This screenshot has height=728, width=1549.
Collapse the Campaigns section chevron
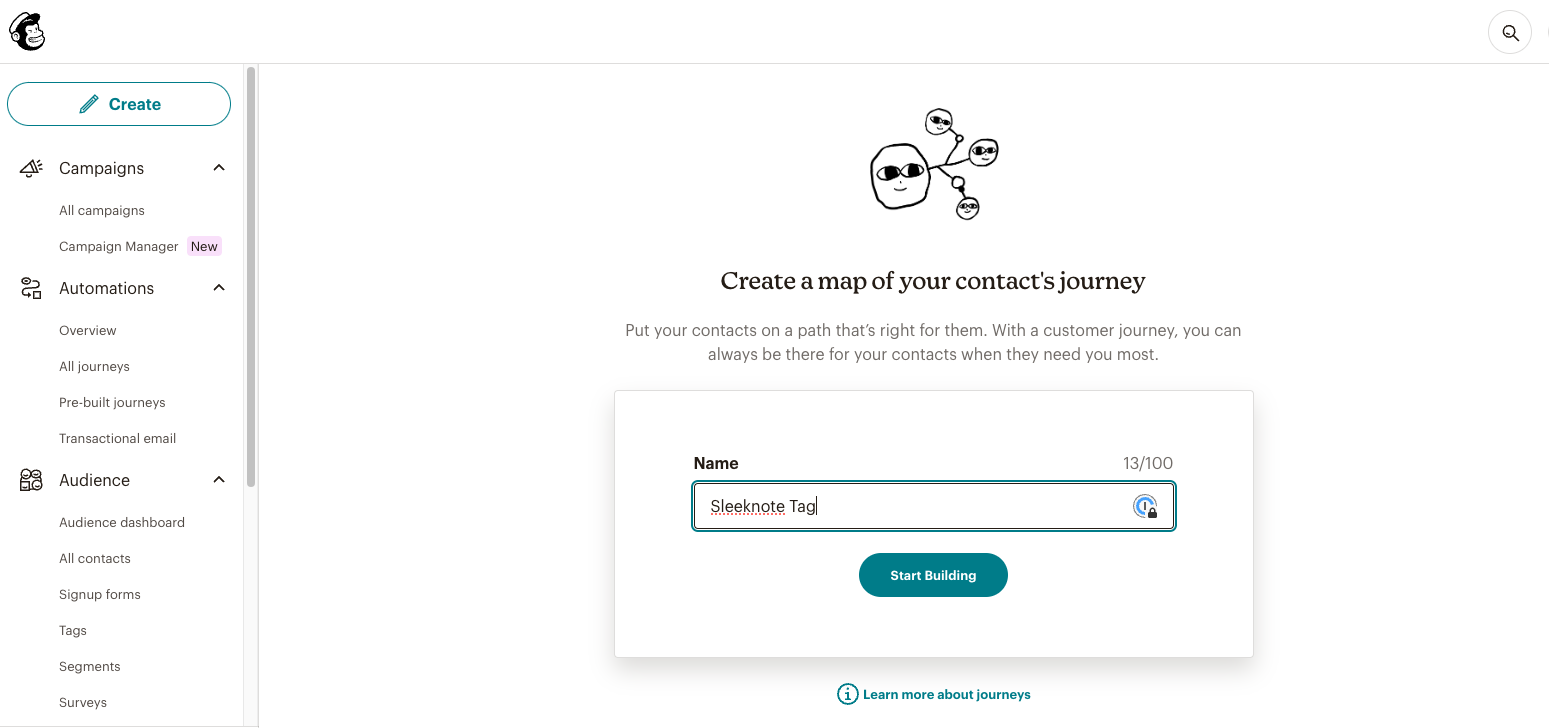(219, 168)
